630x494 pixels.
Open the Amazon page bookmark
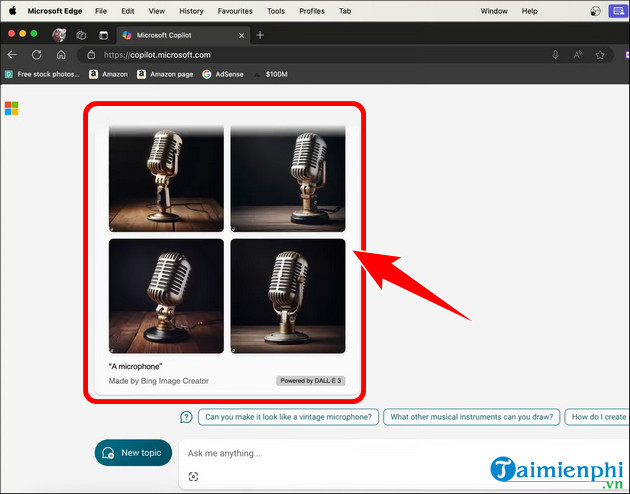coord(165,74)
